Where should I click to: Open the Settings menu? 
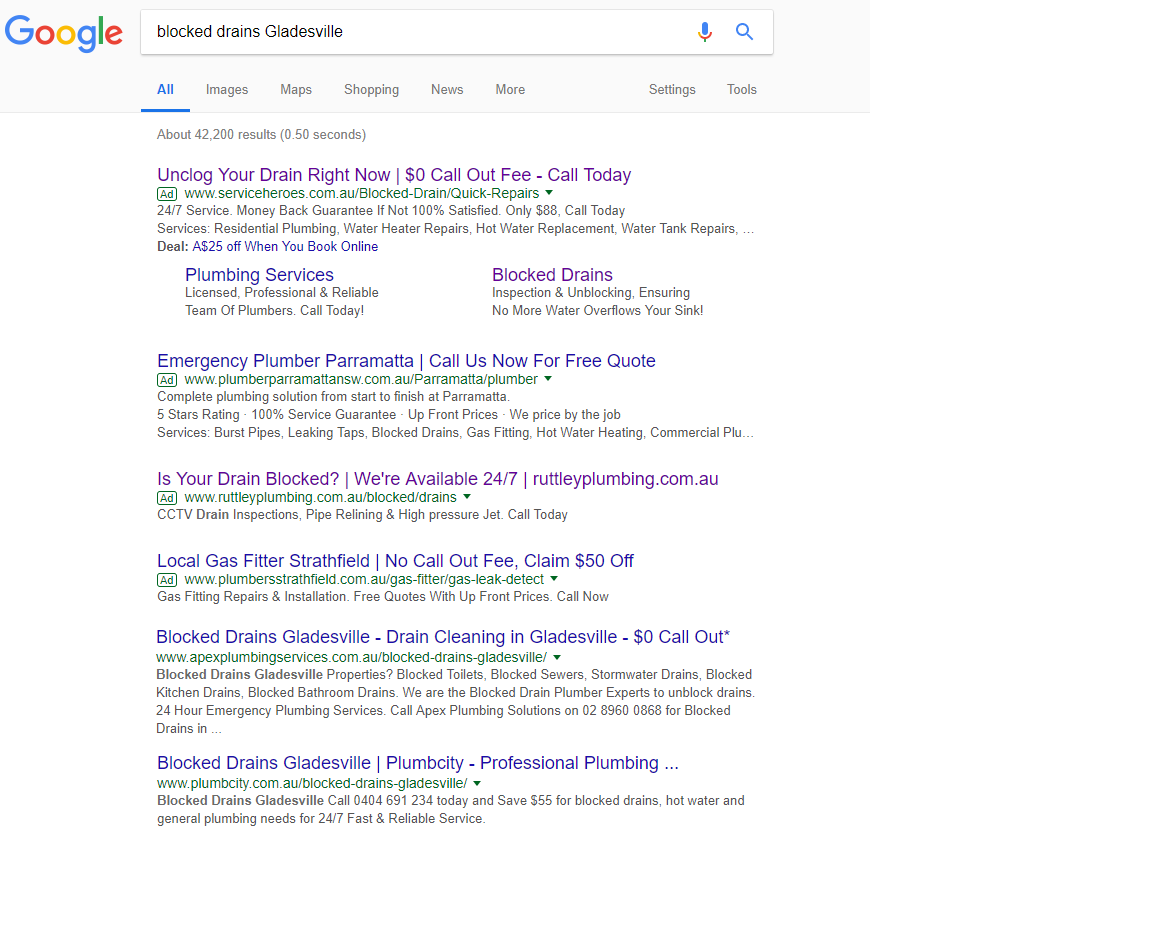pyautogui.click(x=672, y=89)
